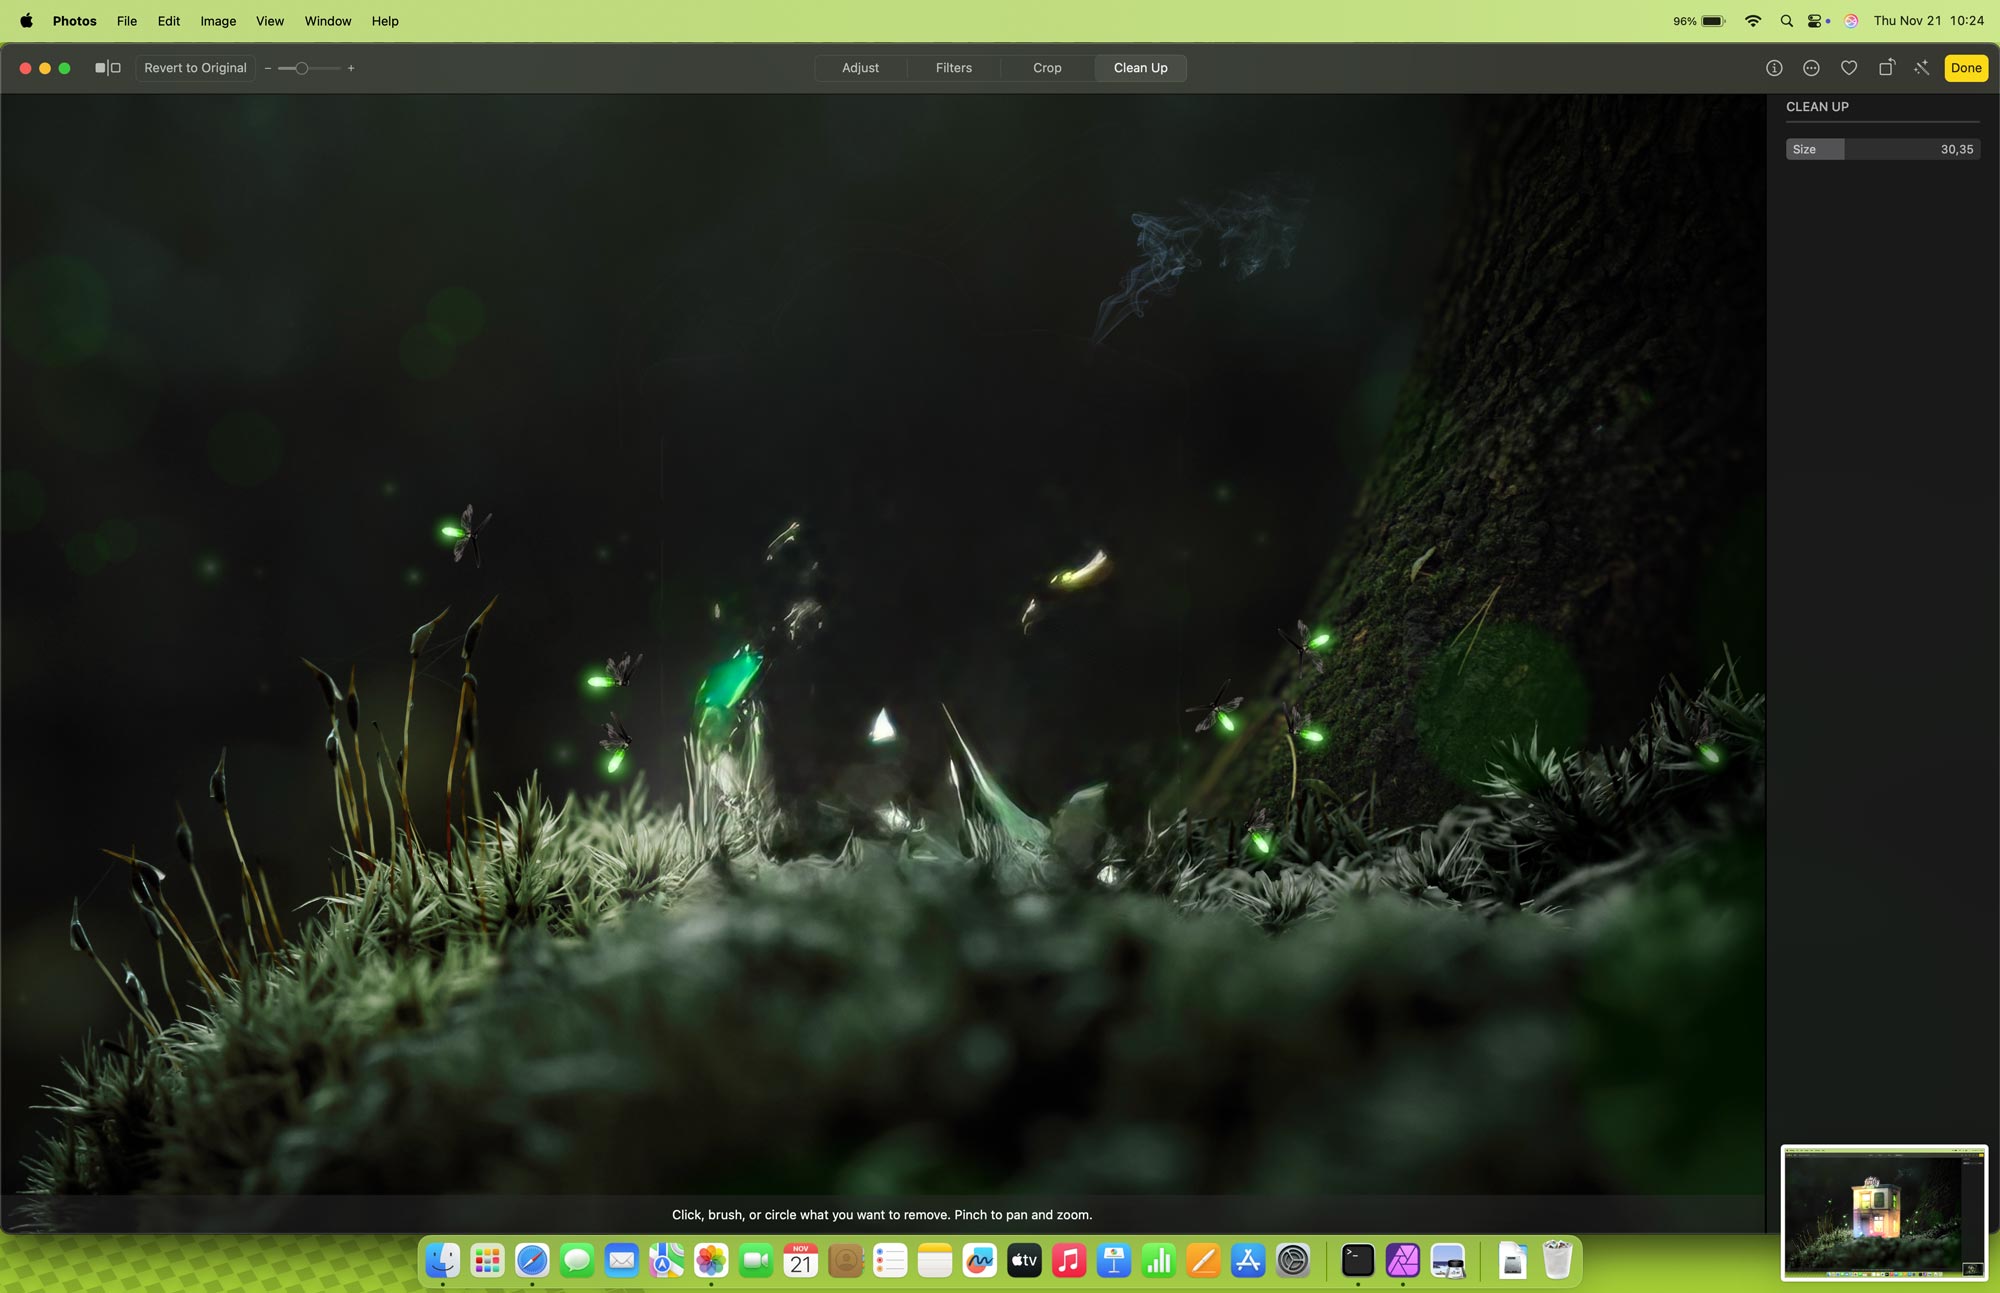This screenshot has width=2000, height=1293.
Task: Open Launchpad from the dock
Action: 488,1260
